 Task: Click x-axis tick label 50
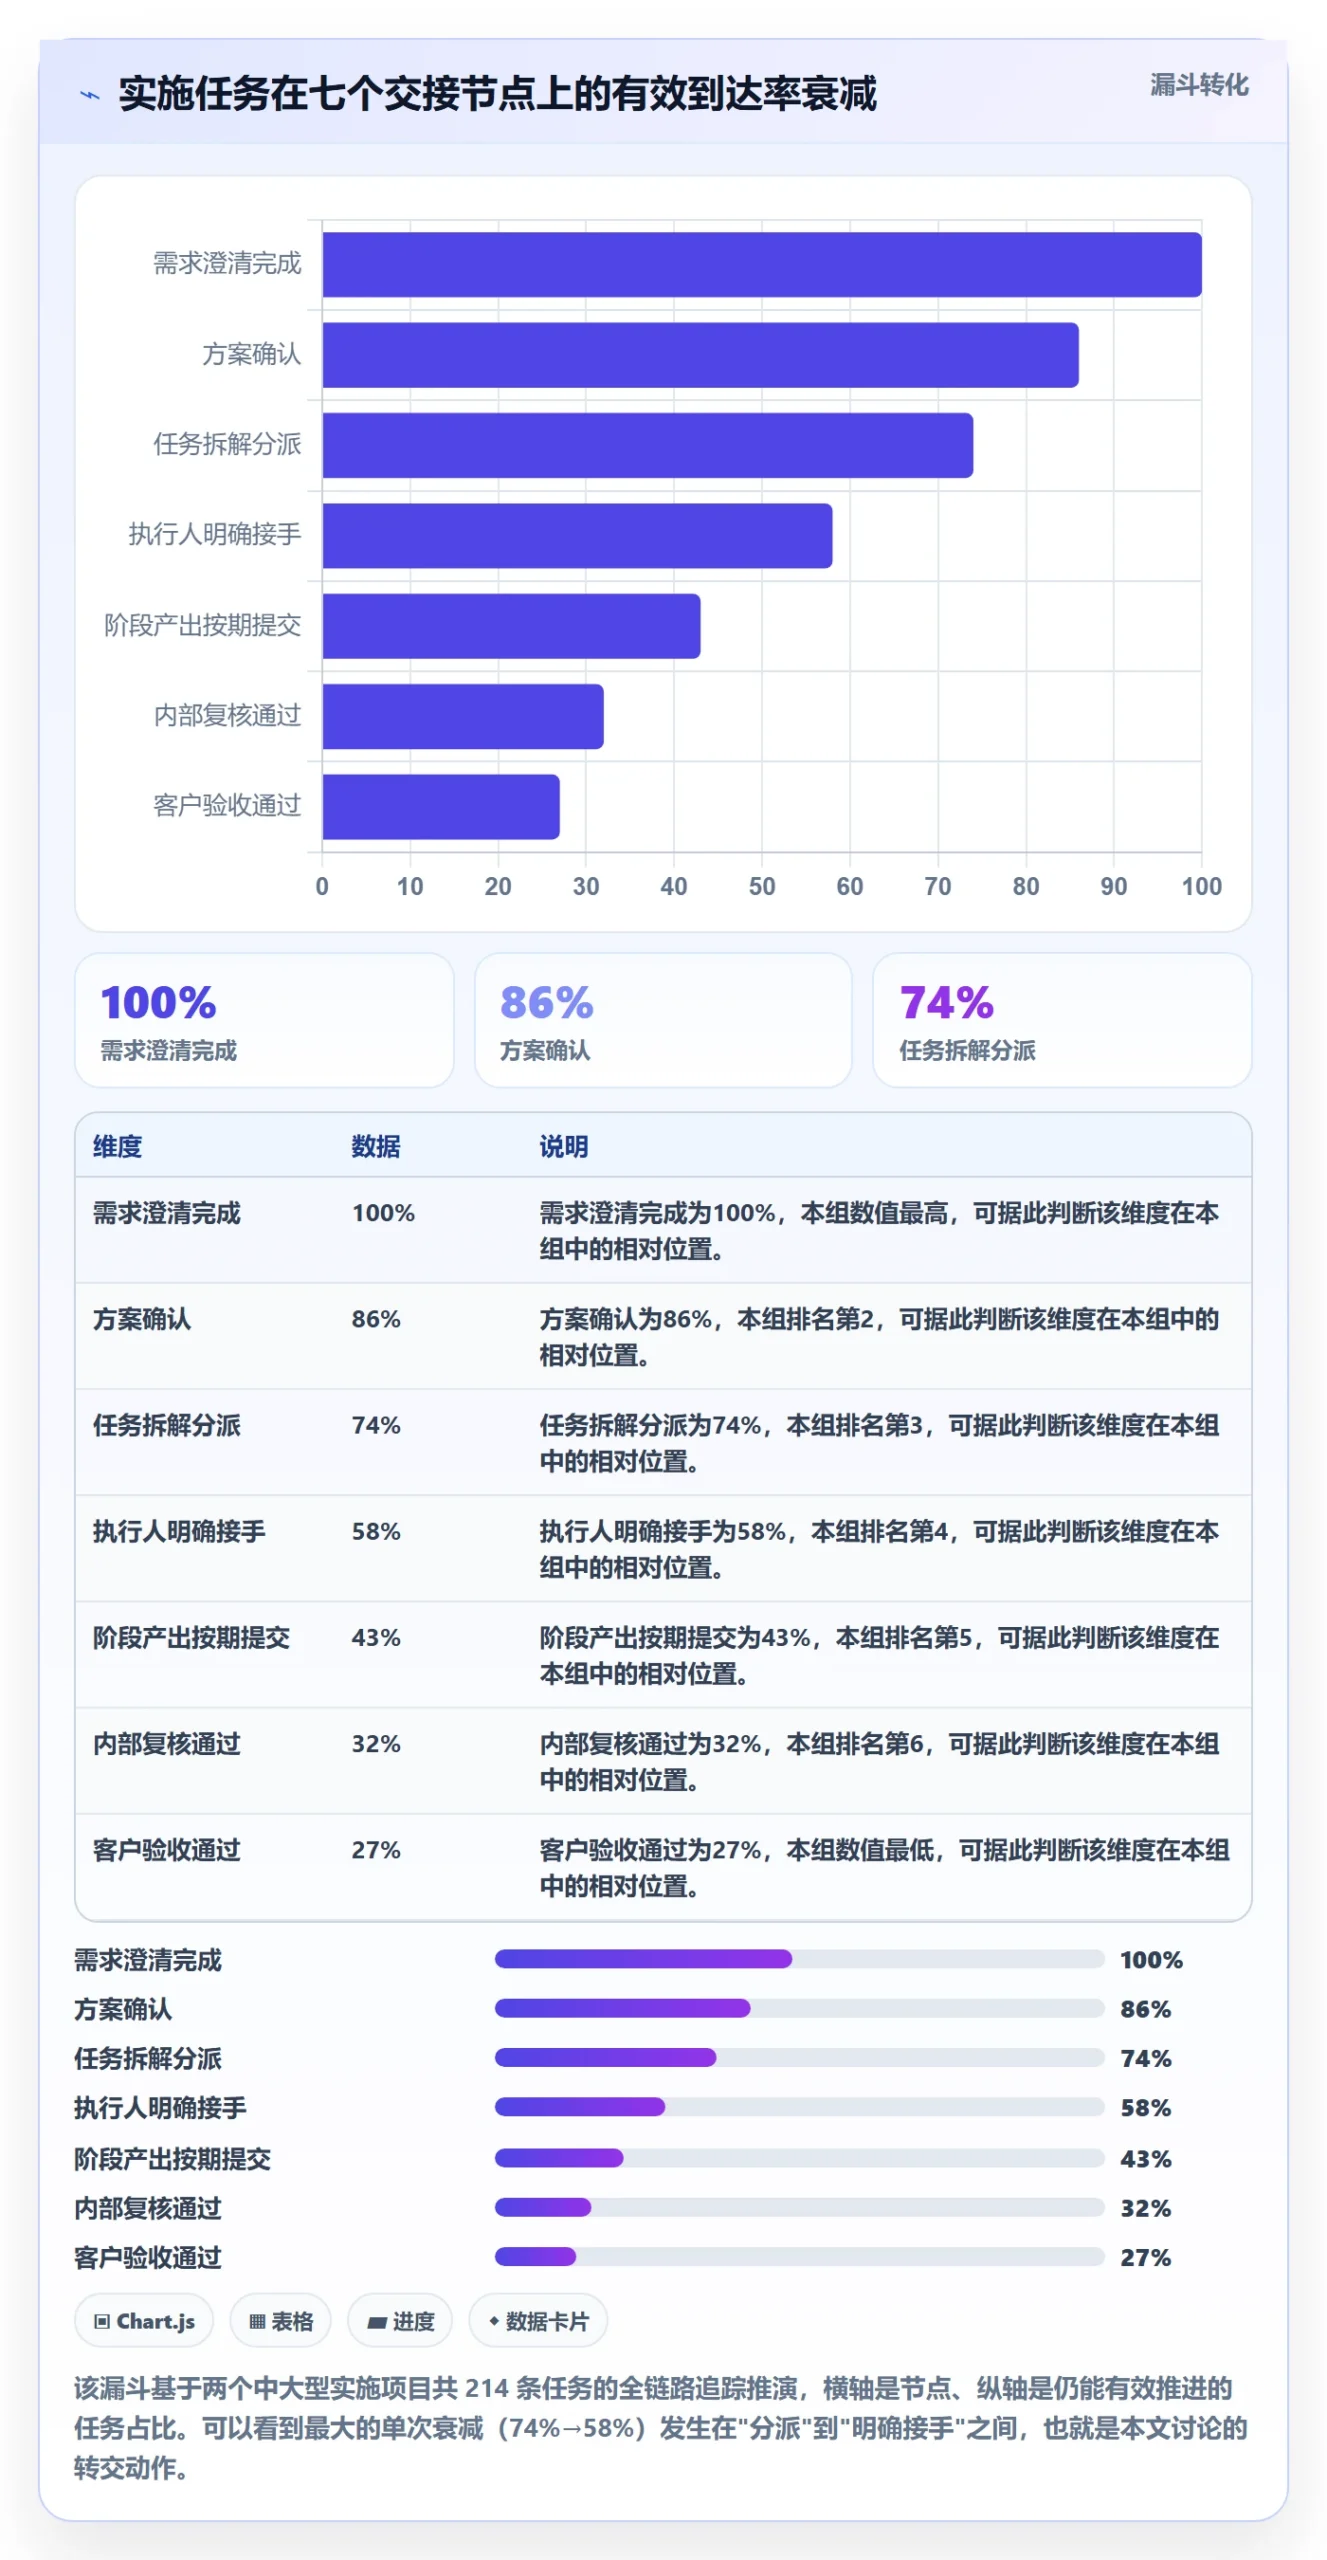point(761,886)
